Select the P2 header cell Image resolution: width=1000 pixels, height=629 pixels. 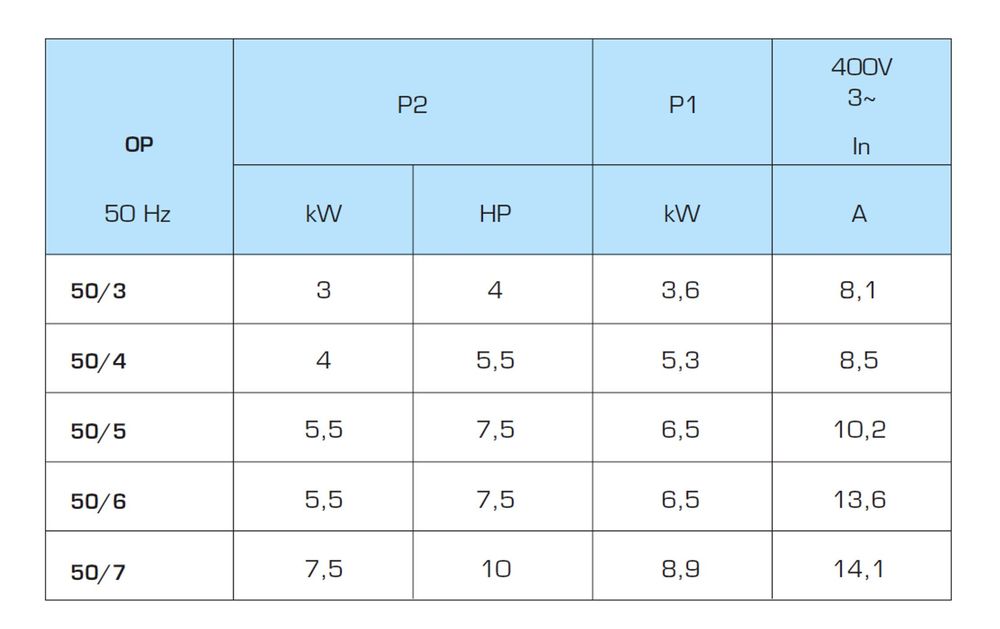(x=412, y=105)
